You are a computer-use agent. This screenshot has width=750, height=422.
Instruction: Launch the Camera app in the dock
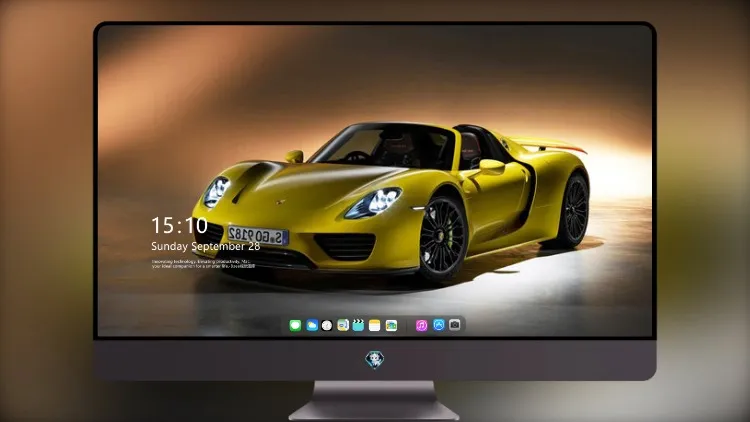coord(454,325)
